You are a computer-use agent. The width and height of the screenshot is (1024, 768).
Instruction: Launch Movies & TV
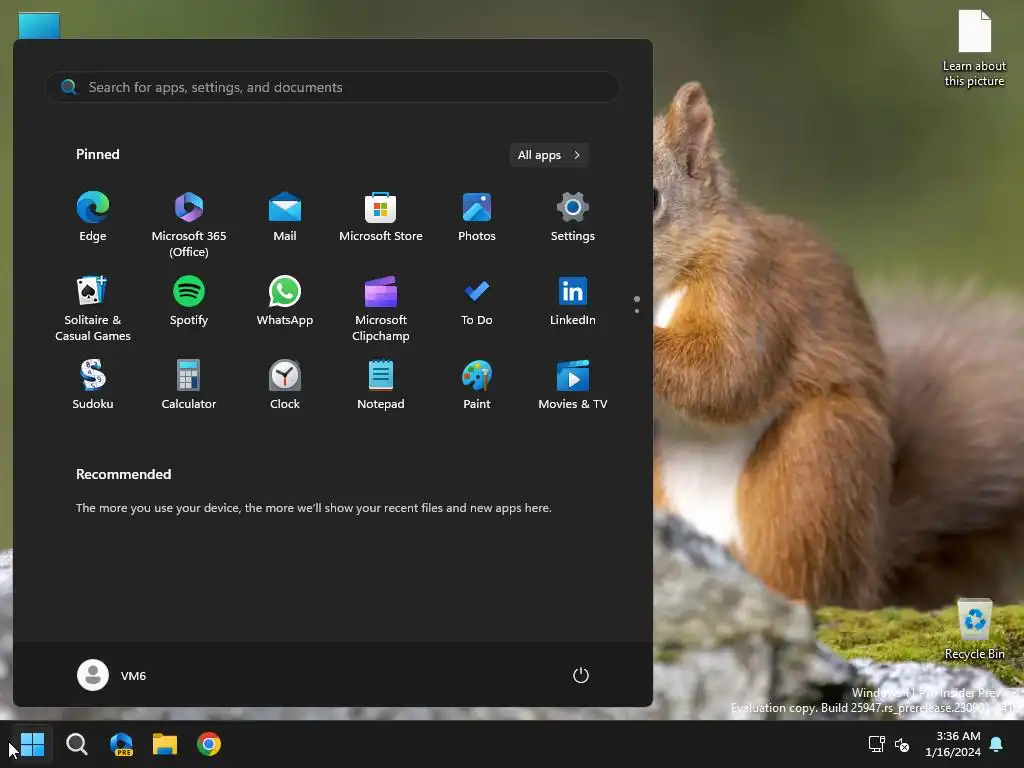tap(573, 385)
